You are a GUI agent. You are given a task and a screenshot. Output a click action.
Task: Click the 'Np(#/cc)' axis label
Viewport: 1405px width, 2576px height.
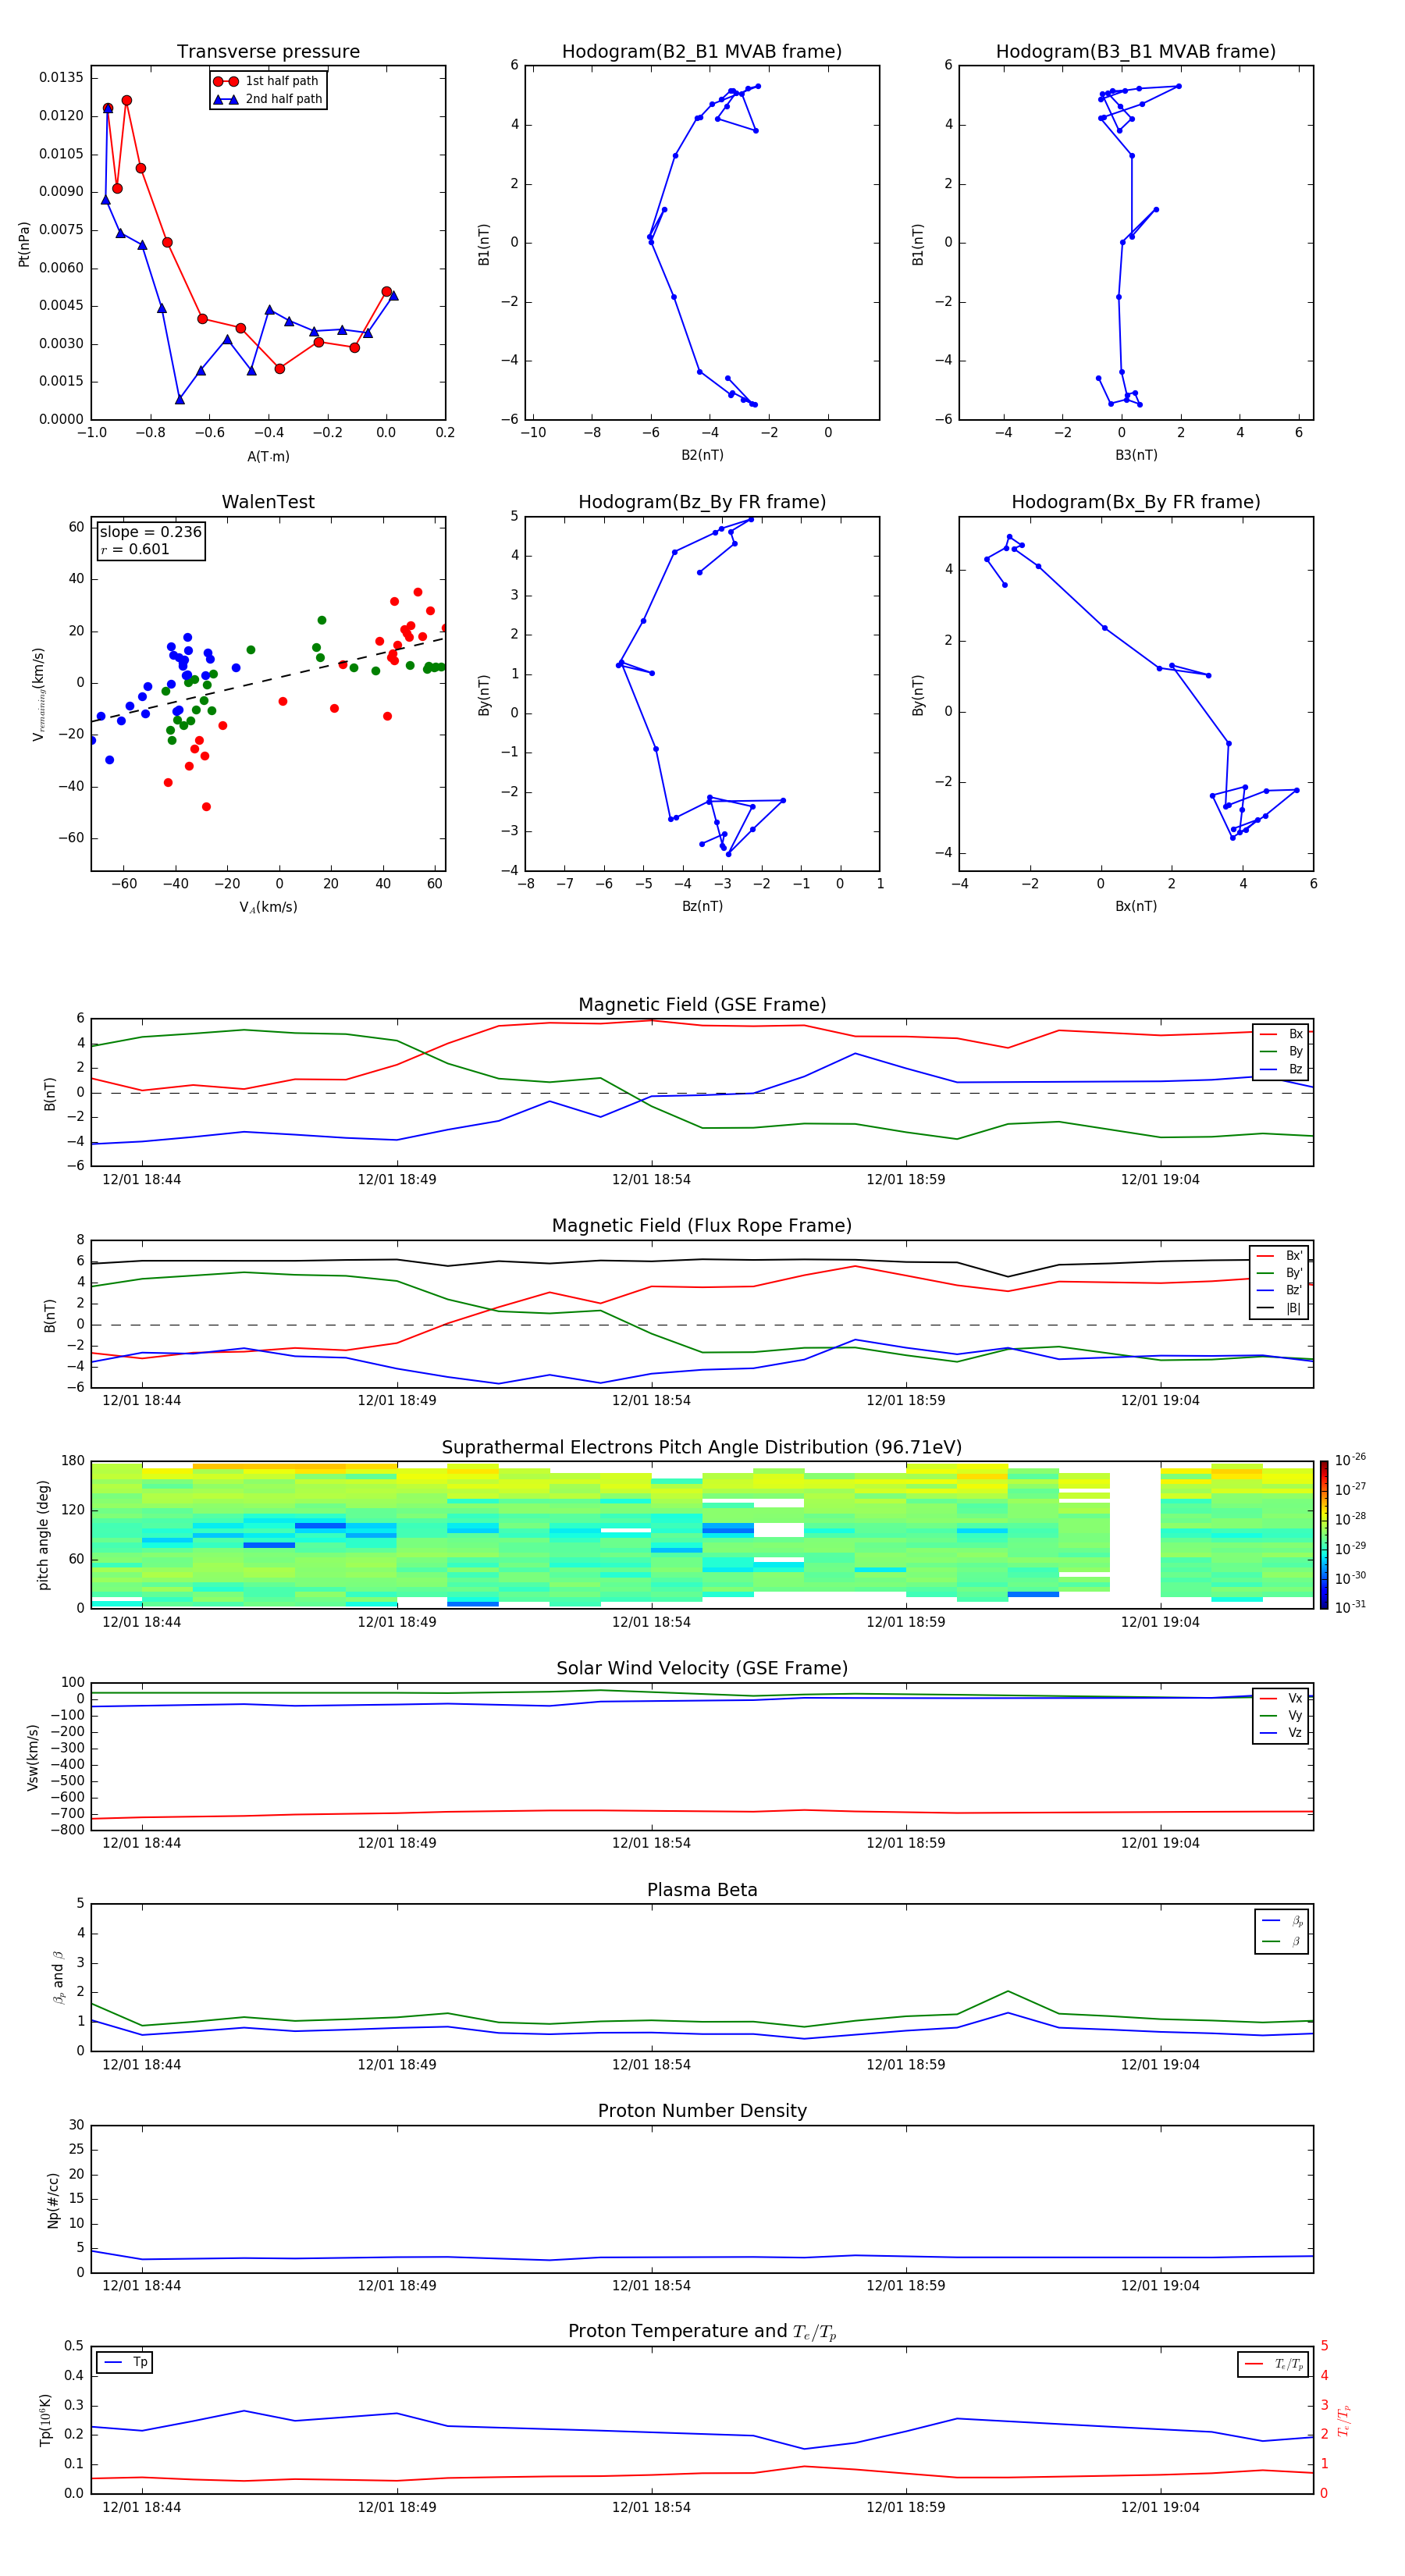[52, 2199]
